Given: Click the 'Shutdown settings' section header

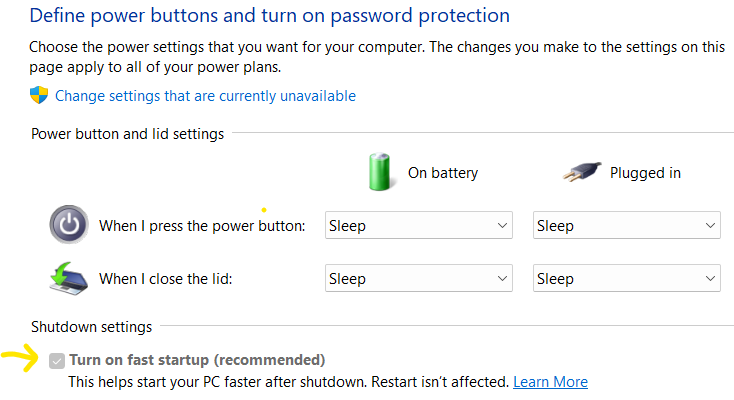Looking at the screenshot, I should click(91, 326).
